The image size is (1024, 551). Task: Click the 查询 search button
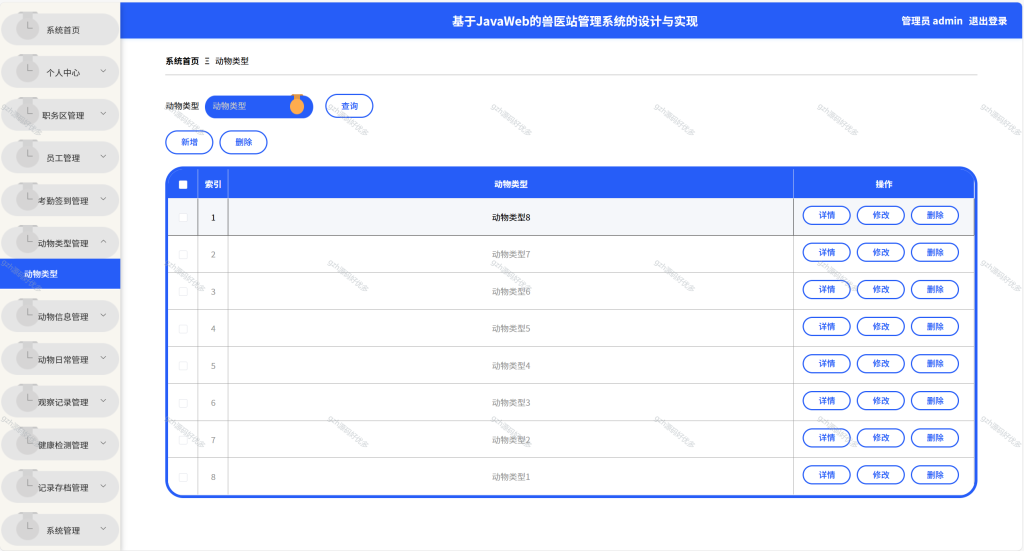349,106
